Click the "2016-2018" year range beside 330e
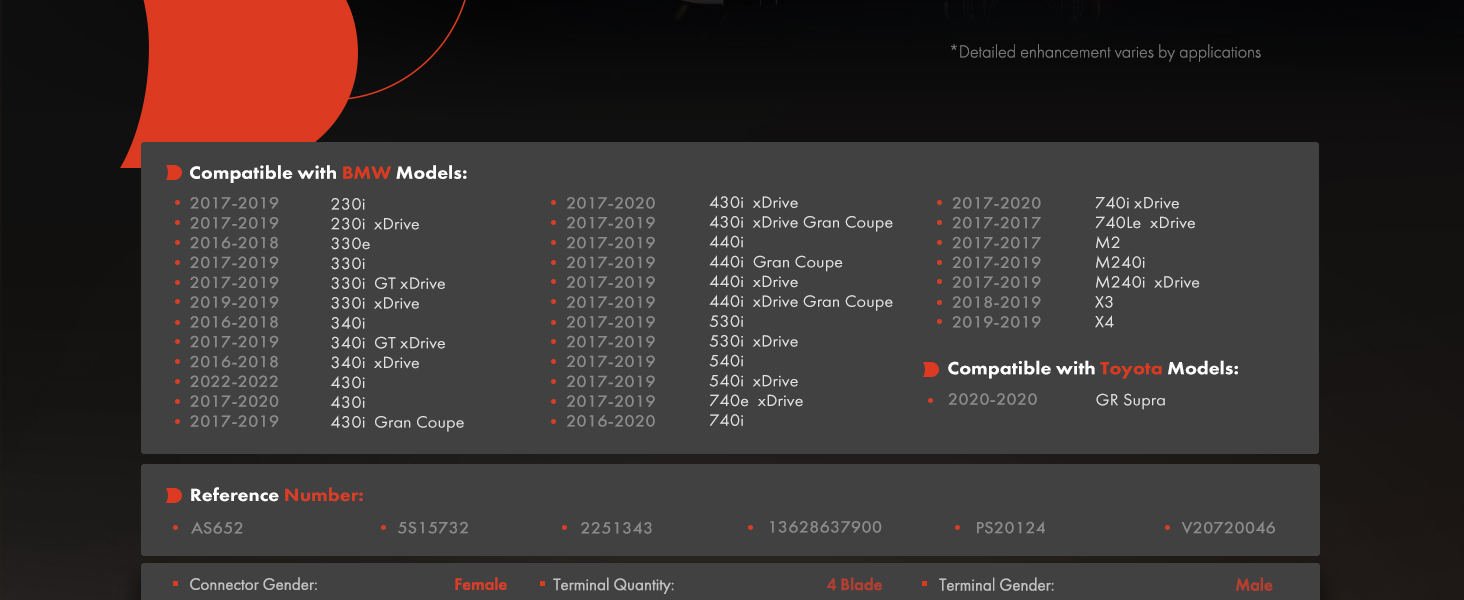Image resolution: width=1464 pixels, height=600 pixels. click(234, 243)
